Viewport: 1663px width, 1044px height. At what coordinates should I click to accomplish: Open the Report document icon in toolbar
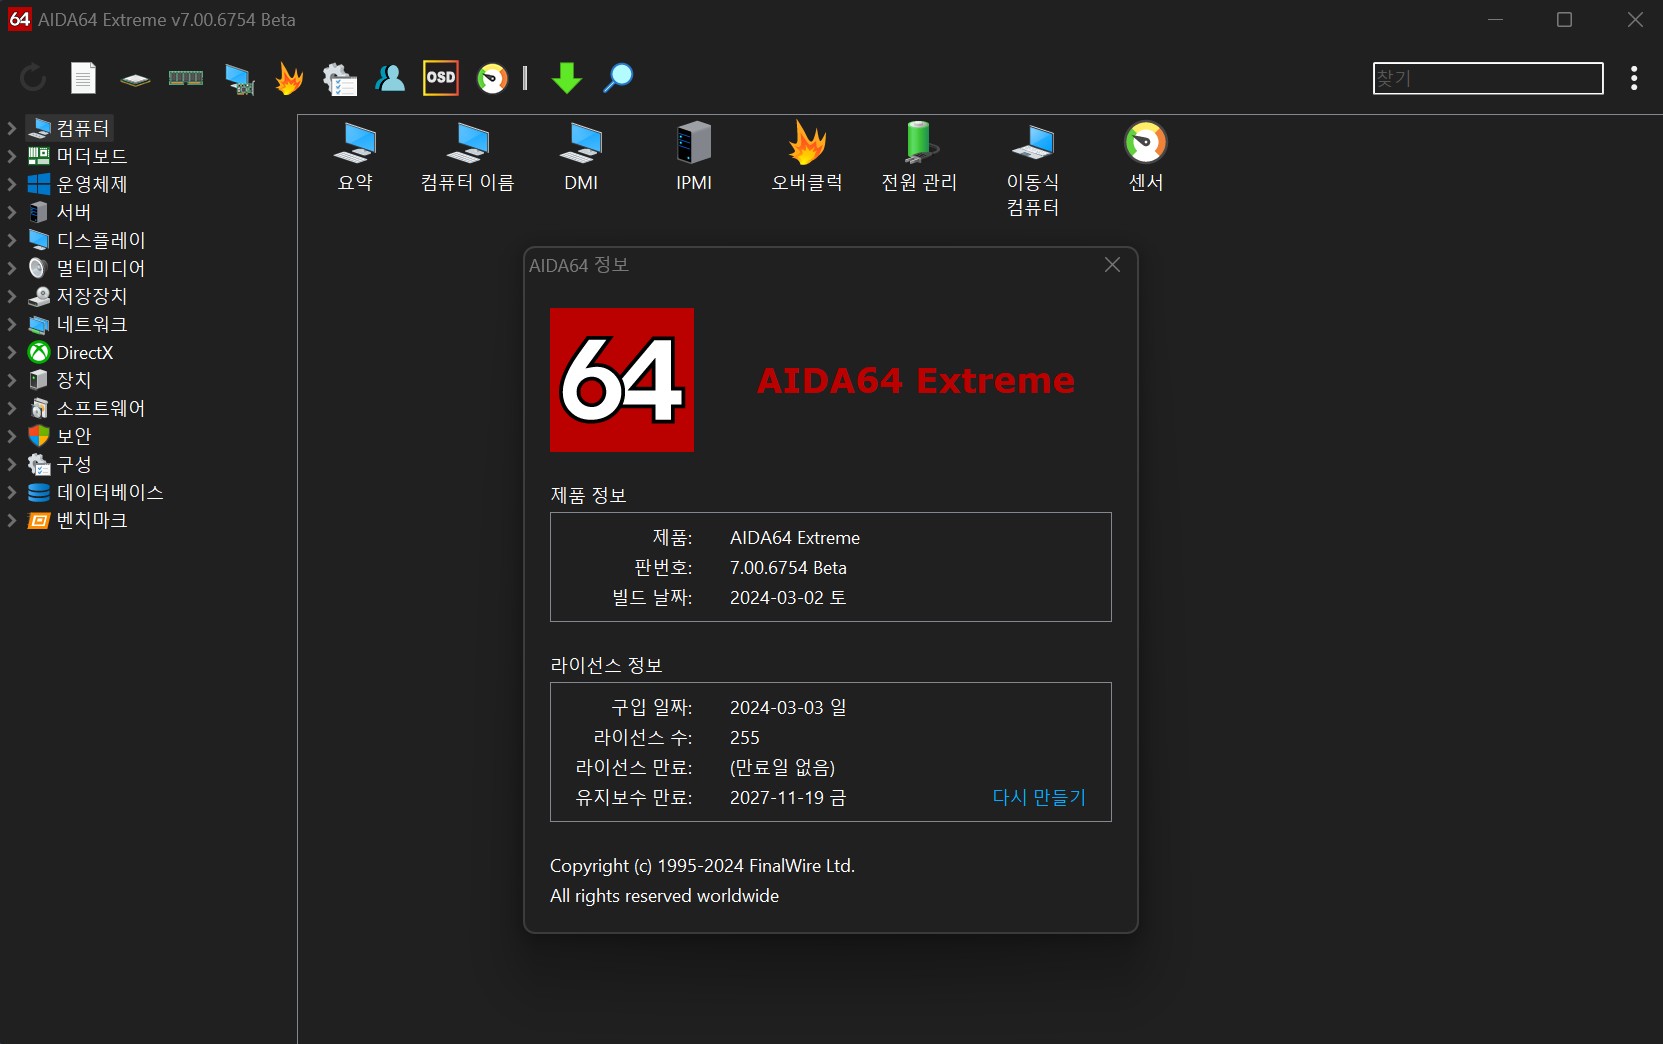[83, 78]
